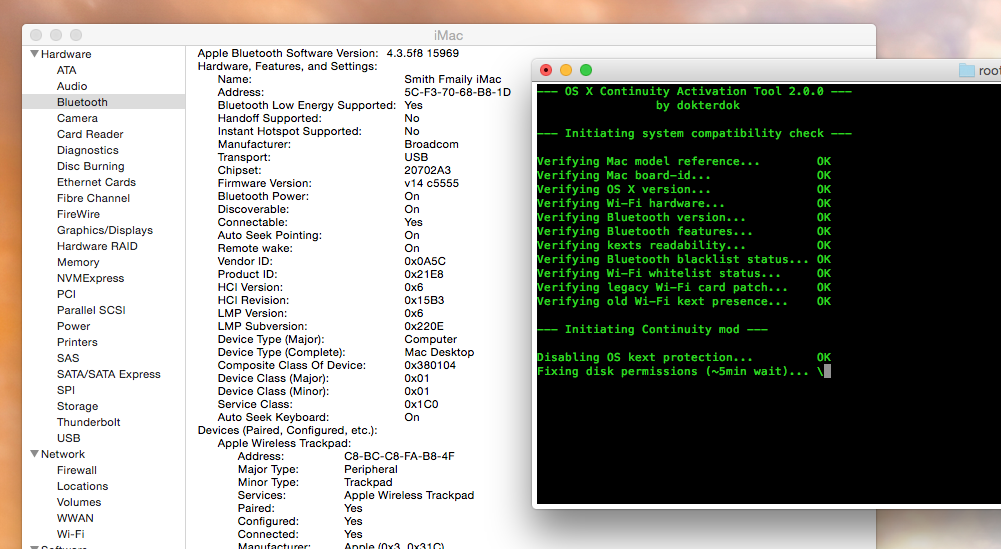Select Locations under Network
The width and height of the screenshot is (1001, 549).
coord(82,486)
